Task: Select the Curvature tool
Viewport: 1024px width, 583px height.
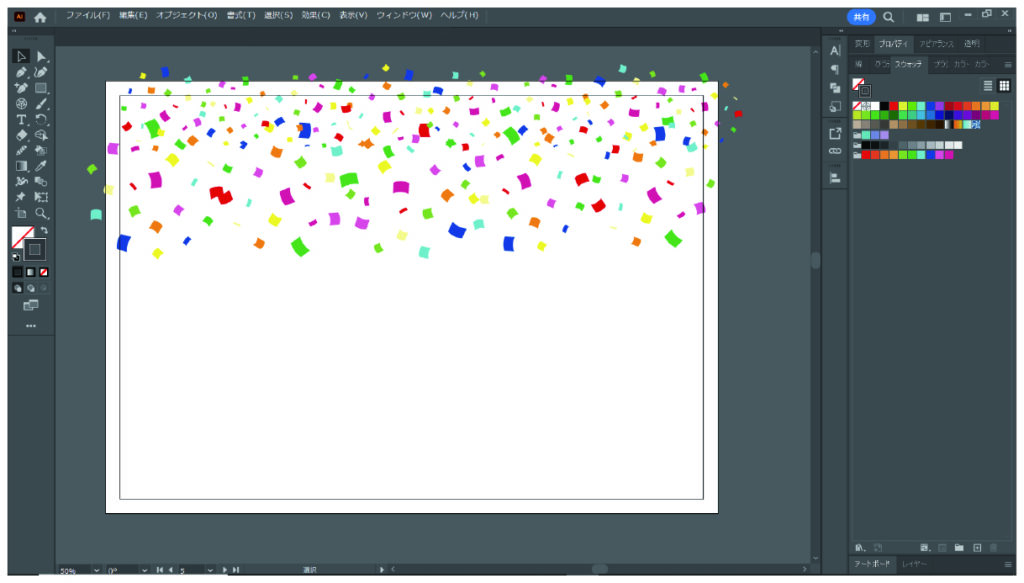Action: [x=41, y=72]
